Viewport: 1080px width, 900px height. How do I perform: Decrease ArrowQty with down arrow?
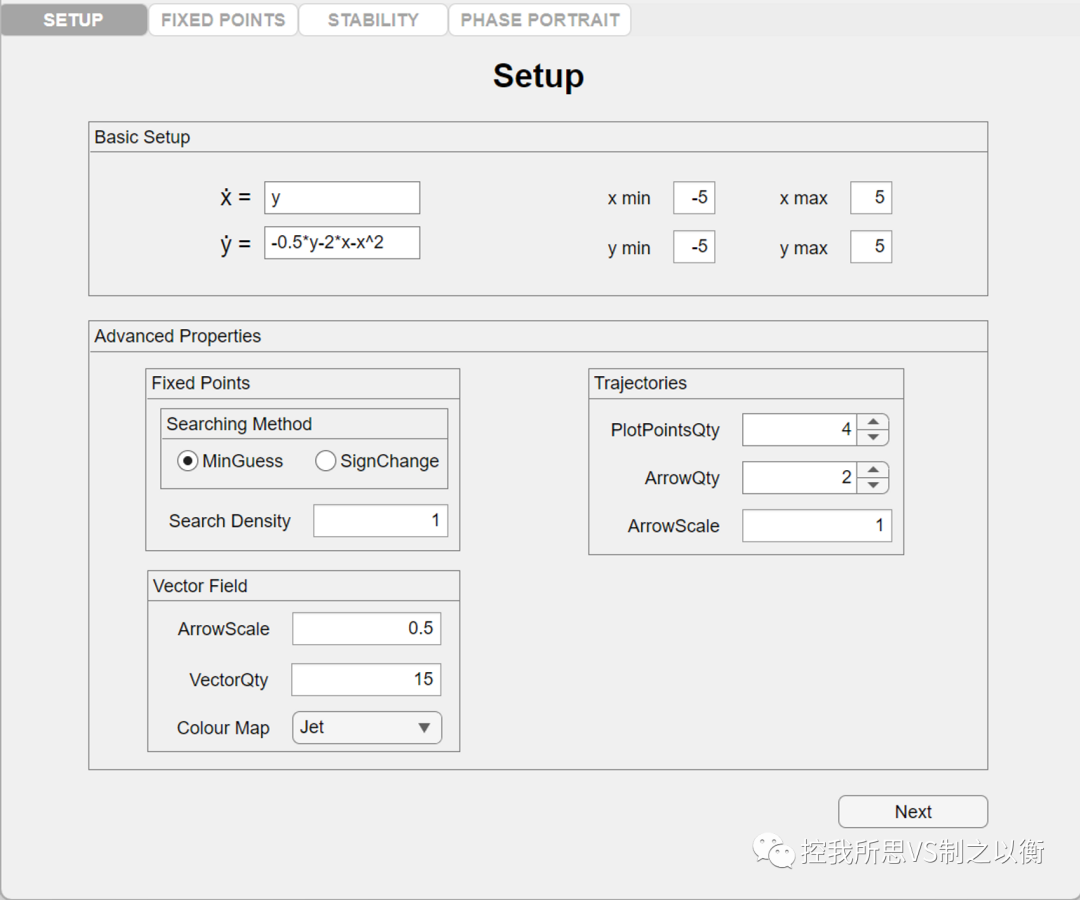click(873, 486)
